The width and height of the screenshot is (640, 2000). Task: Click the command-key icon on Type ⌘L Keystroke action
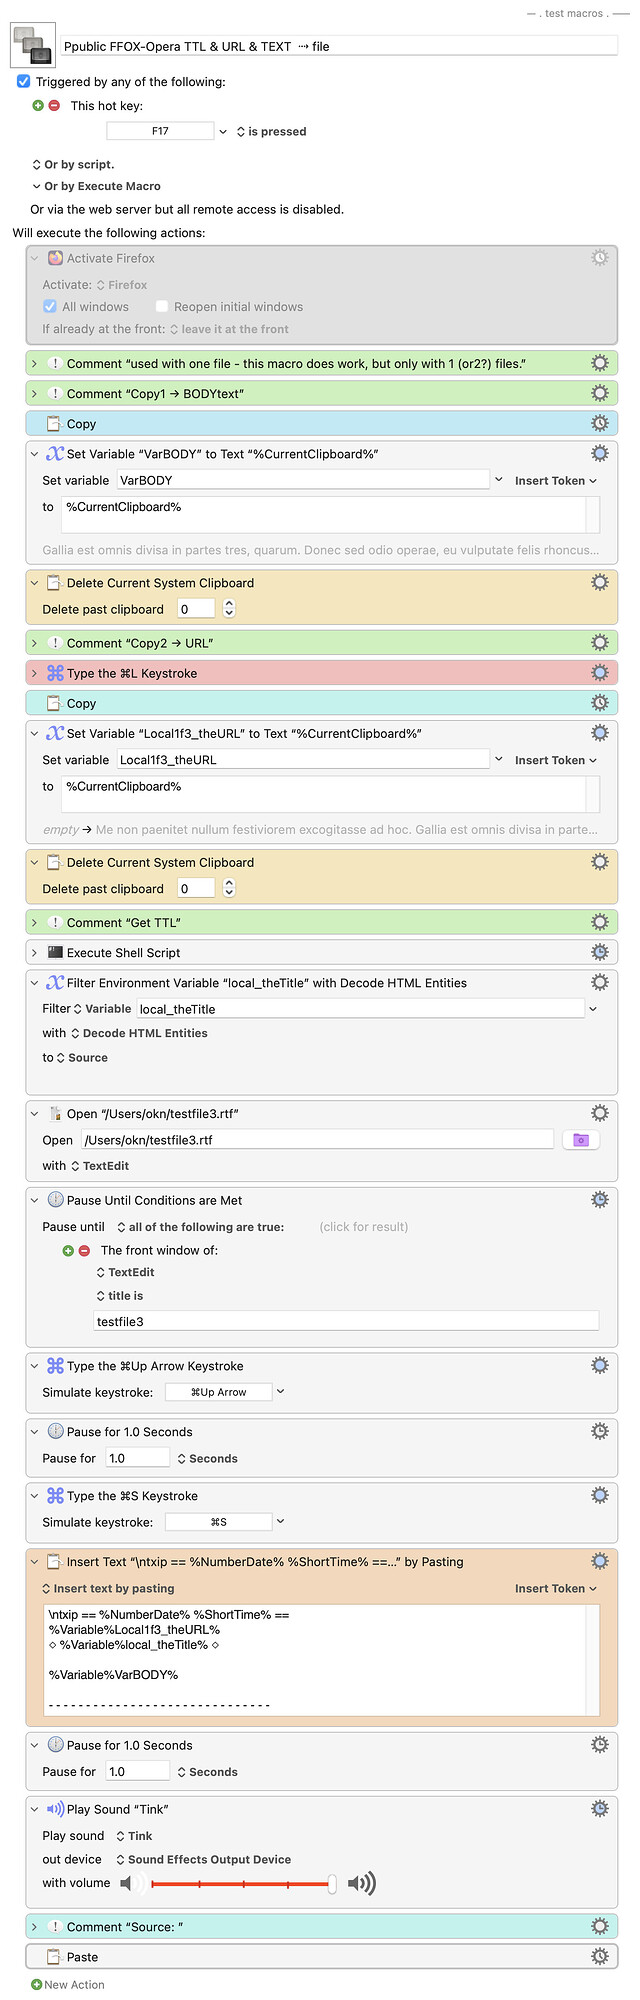(55, 672)
